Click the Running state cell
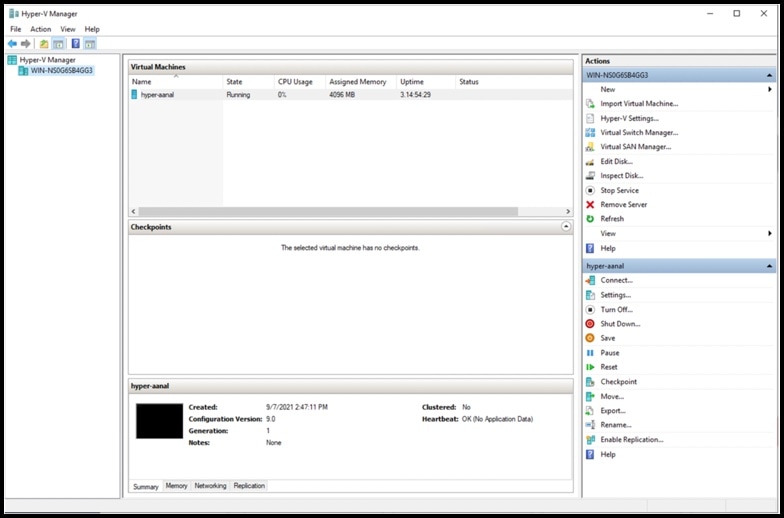784x518 pixels. pyautogui.click(x=238, y=94)
